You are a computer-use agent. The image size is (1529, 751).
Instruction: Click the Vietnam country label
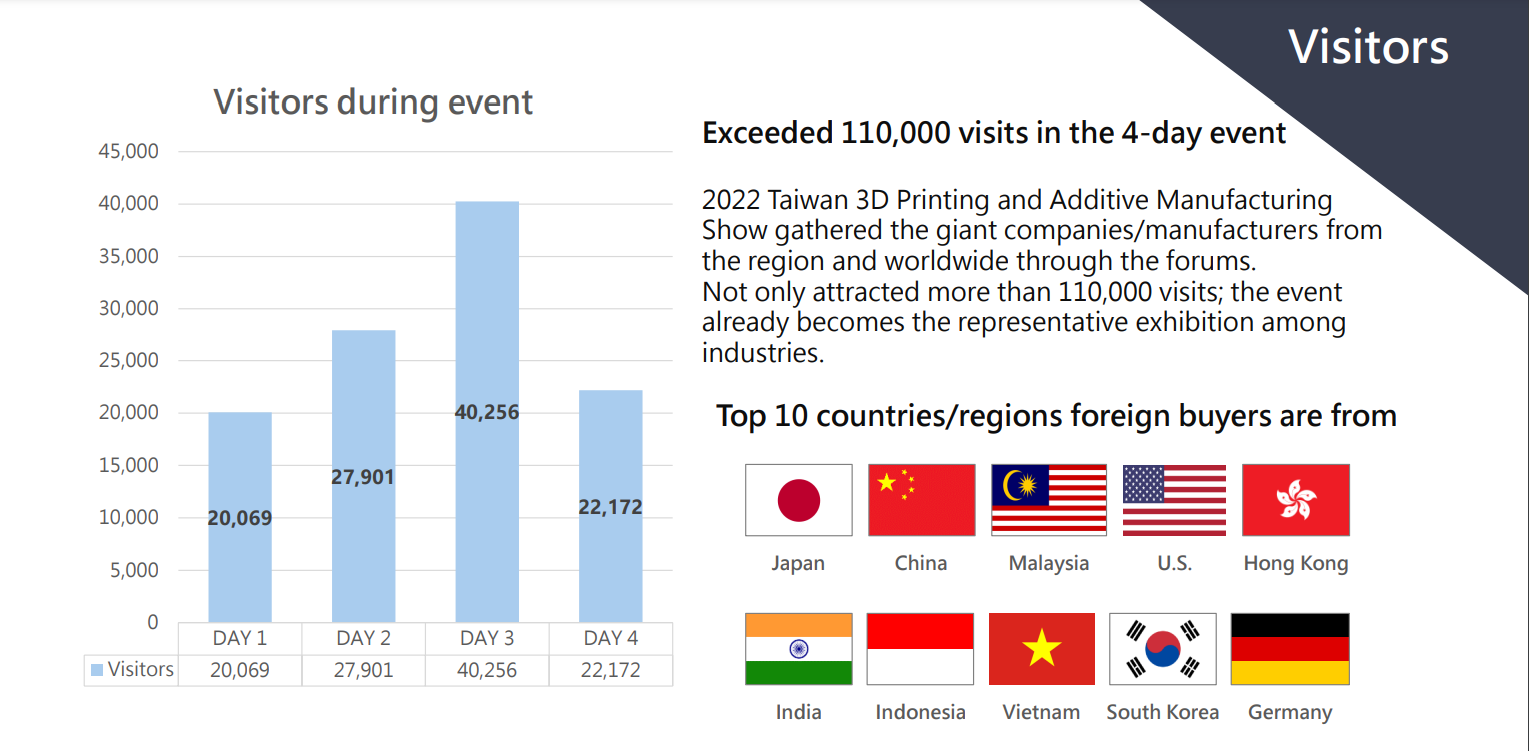tap(1041, 712)
